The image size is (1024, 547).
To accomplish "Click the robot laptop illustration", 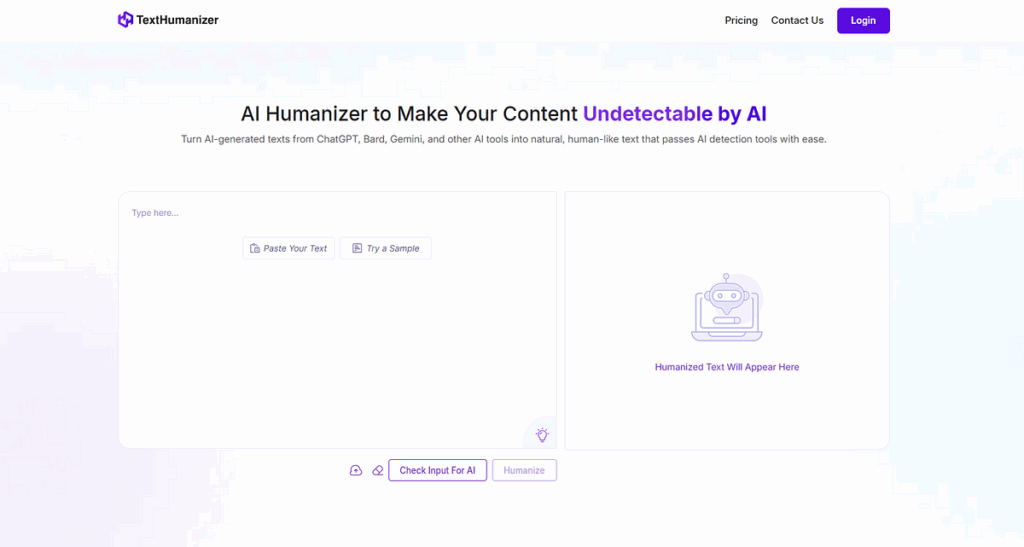I will coord(726,308).
